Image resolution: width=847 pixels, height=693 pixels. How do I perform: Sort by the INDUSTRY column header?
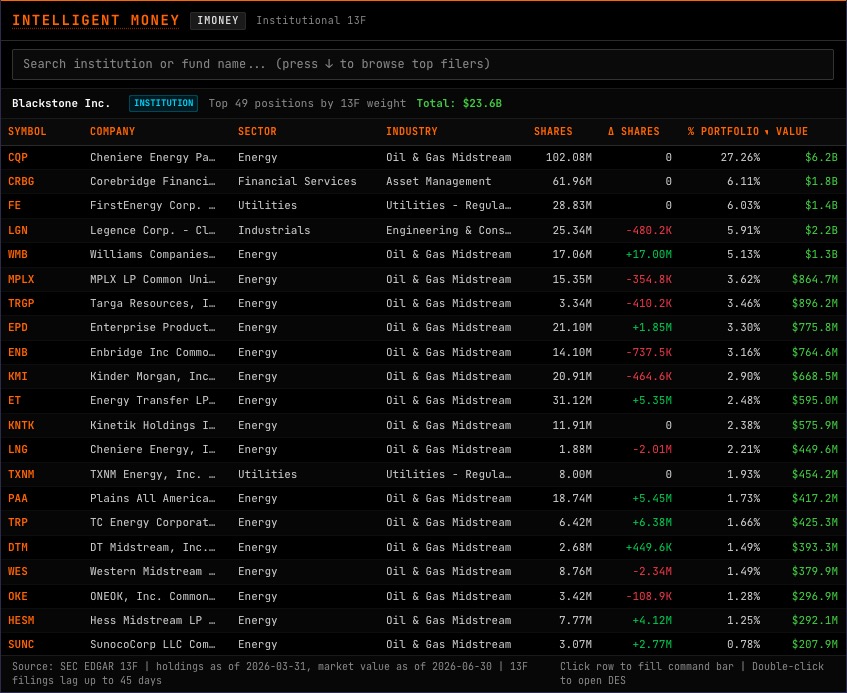coord(412,131)
